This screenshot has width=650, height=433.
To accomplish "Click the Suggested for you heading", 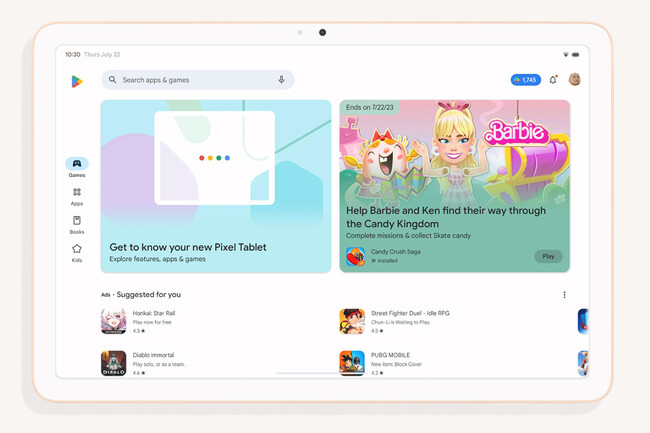I will pyautogui.click(x=149, y=294).
